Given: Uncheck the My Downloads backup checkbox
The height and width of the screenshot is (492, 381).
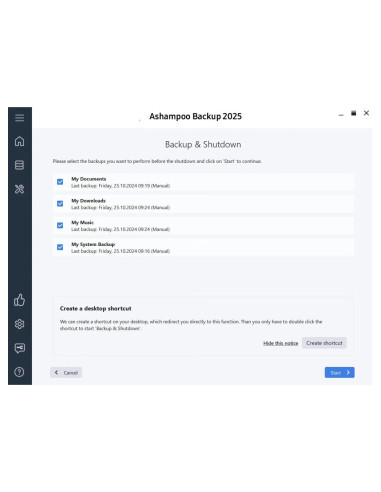Looking at the screenshot, I should [x=60, y=203].
